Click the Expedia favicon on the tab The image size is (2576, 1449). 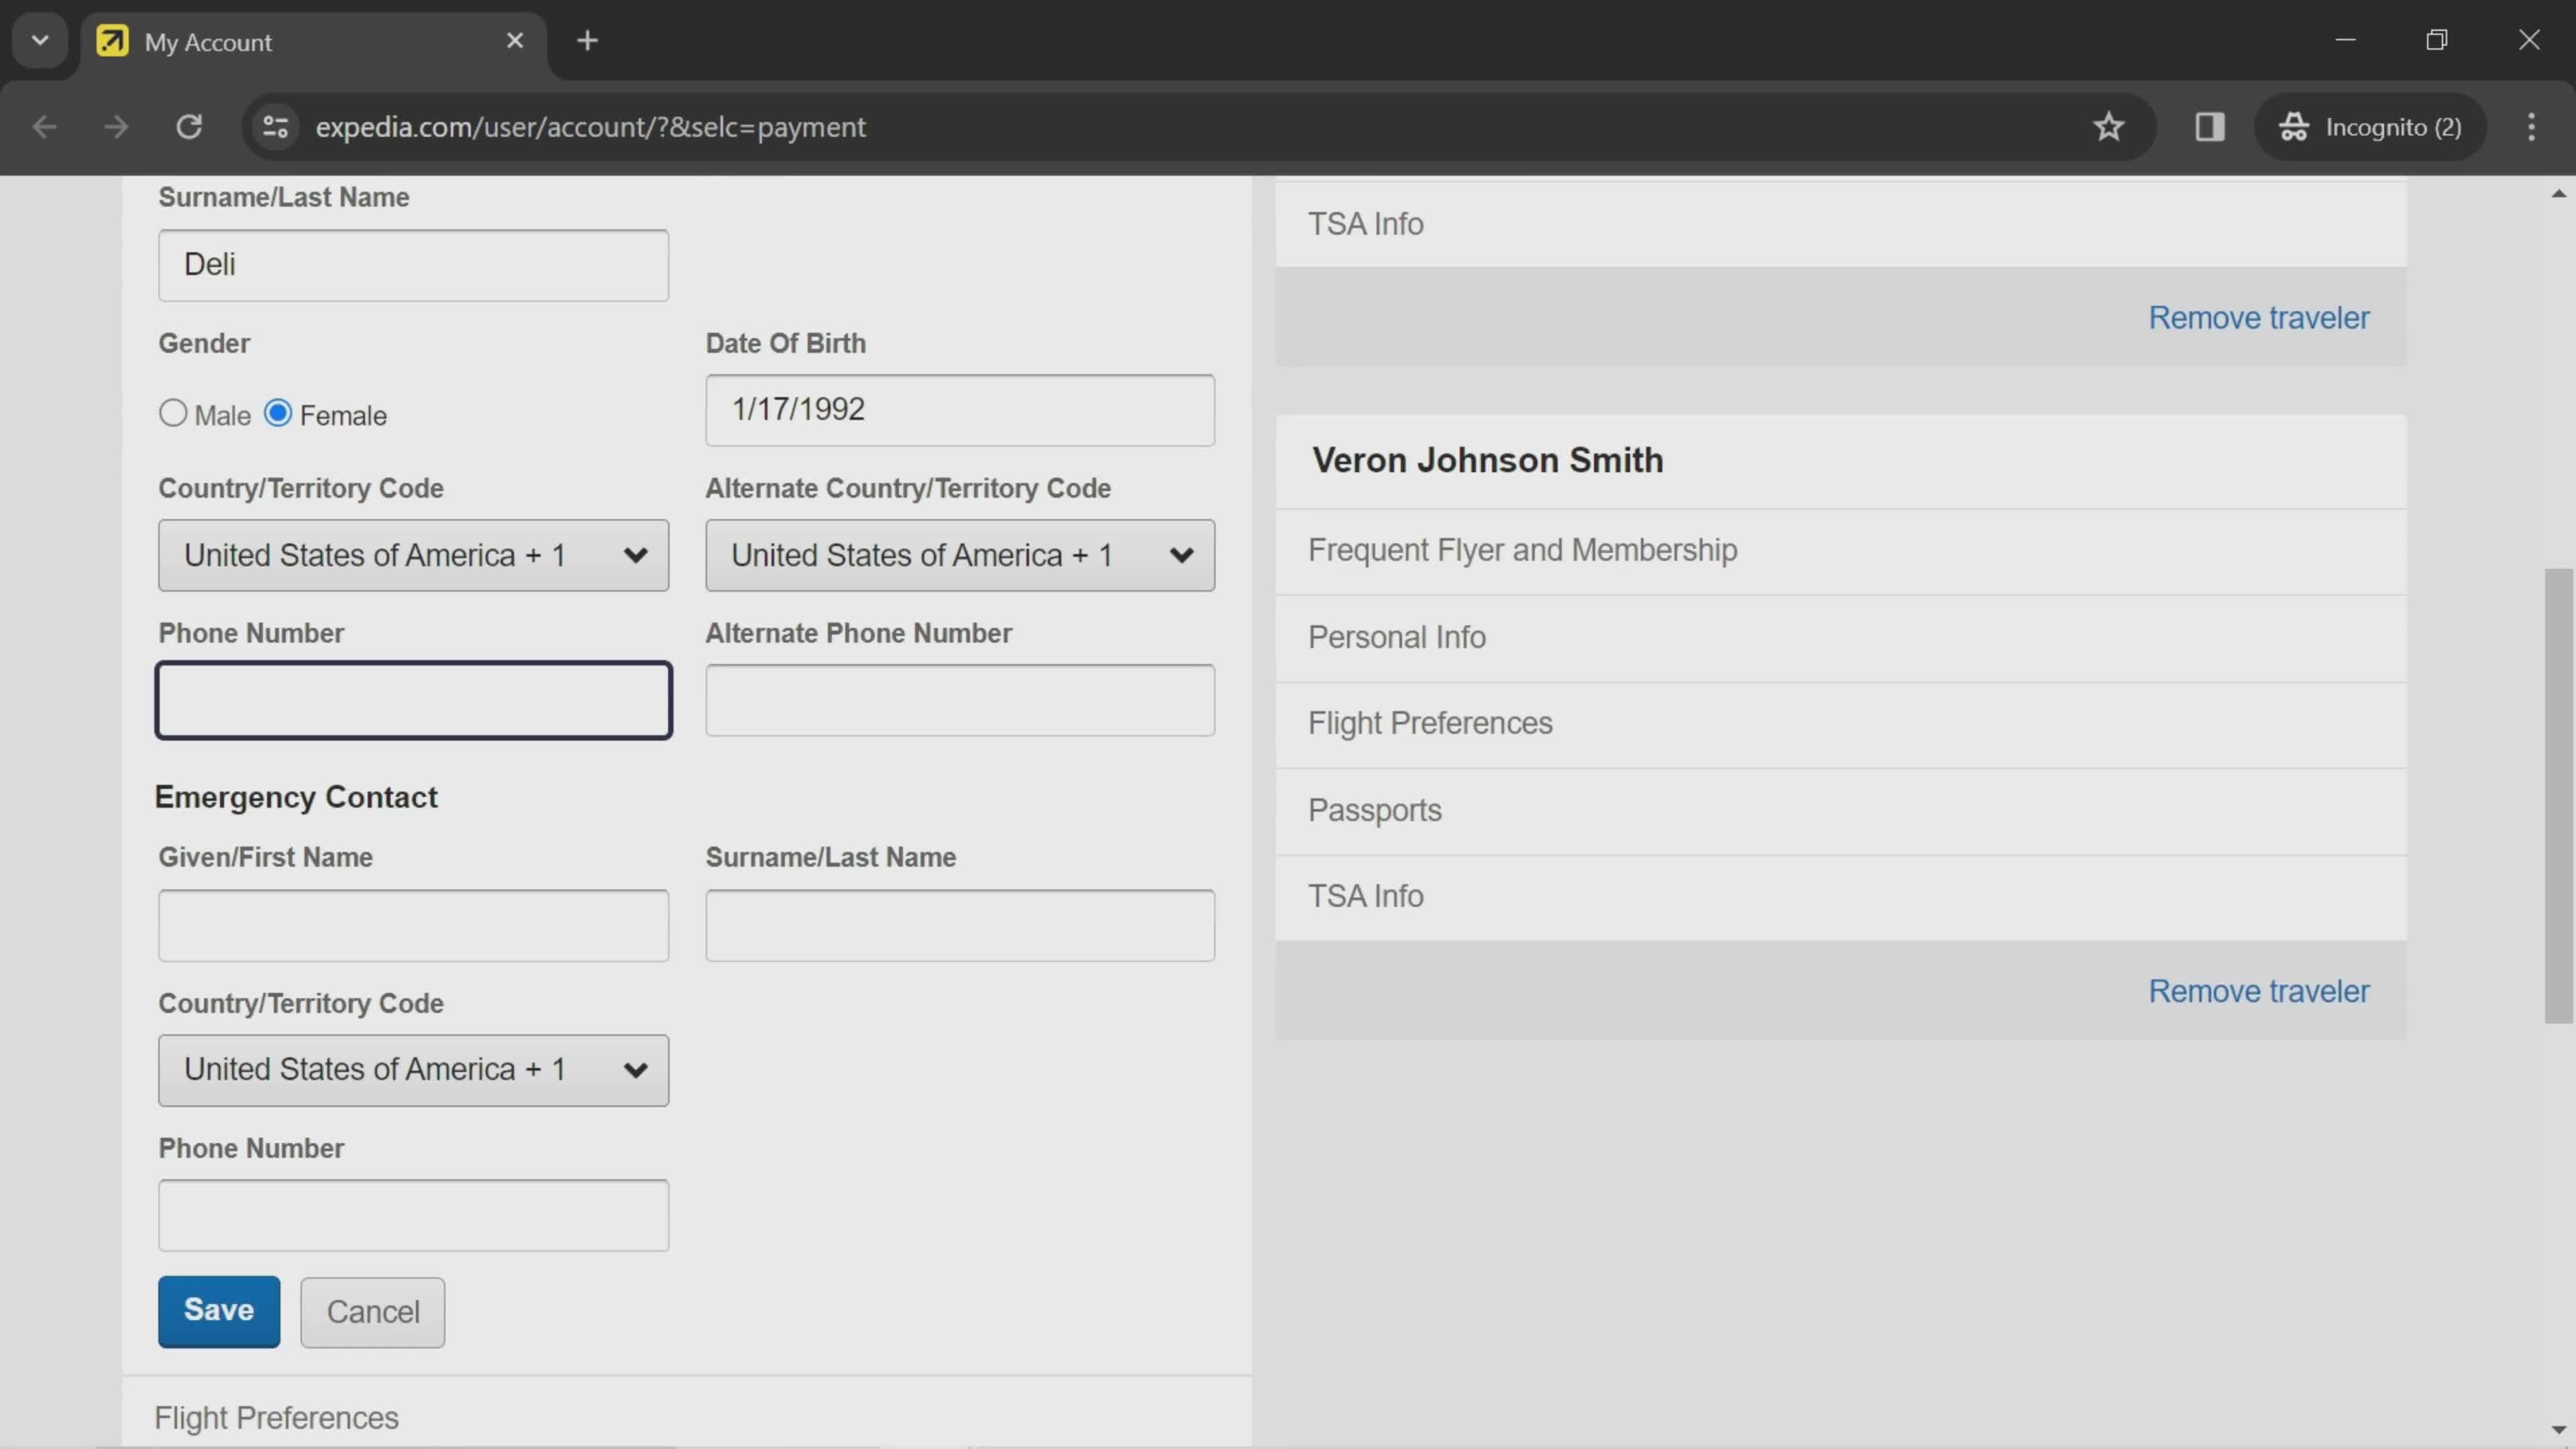pos(112,41)
